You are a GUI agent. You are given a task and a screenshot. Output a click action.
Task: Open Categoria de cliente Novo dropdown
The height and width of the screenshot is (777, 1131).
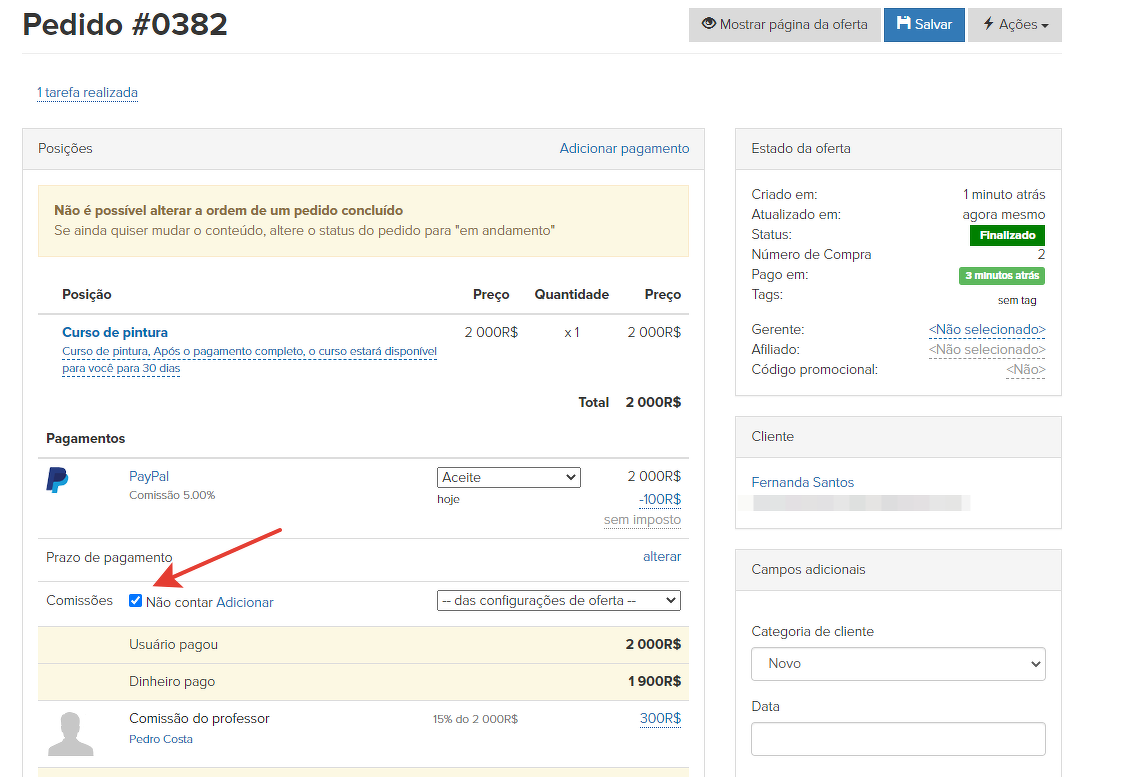click(x=897, y=664)
